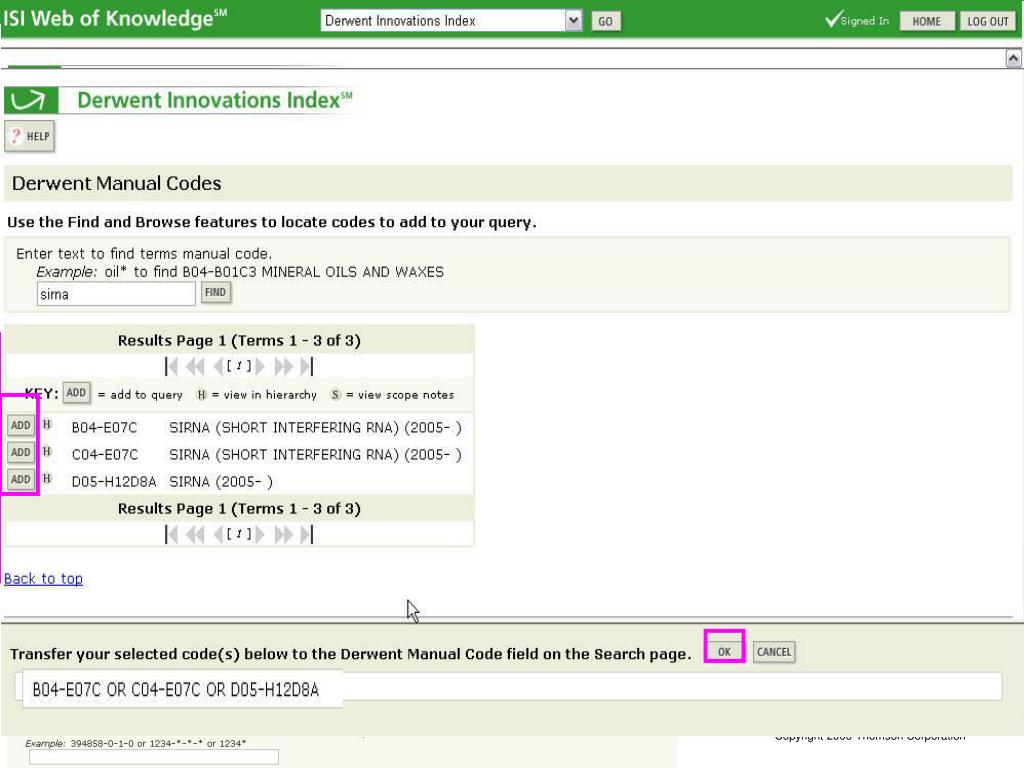The image size is (1024, 768).
Task: Click B04-E07C row's SIRNA (SHORT INTERFERING RNA) description
Action: tap(315, 428)
